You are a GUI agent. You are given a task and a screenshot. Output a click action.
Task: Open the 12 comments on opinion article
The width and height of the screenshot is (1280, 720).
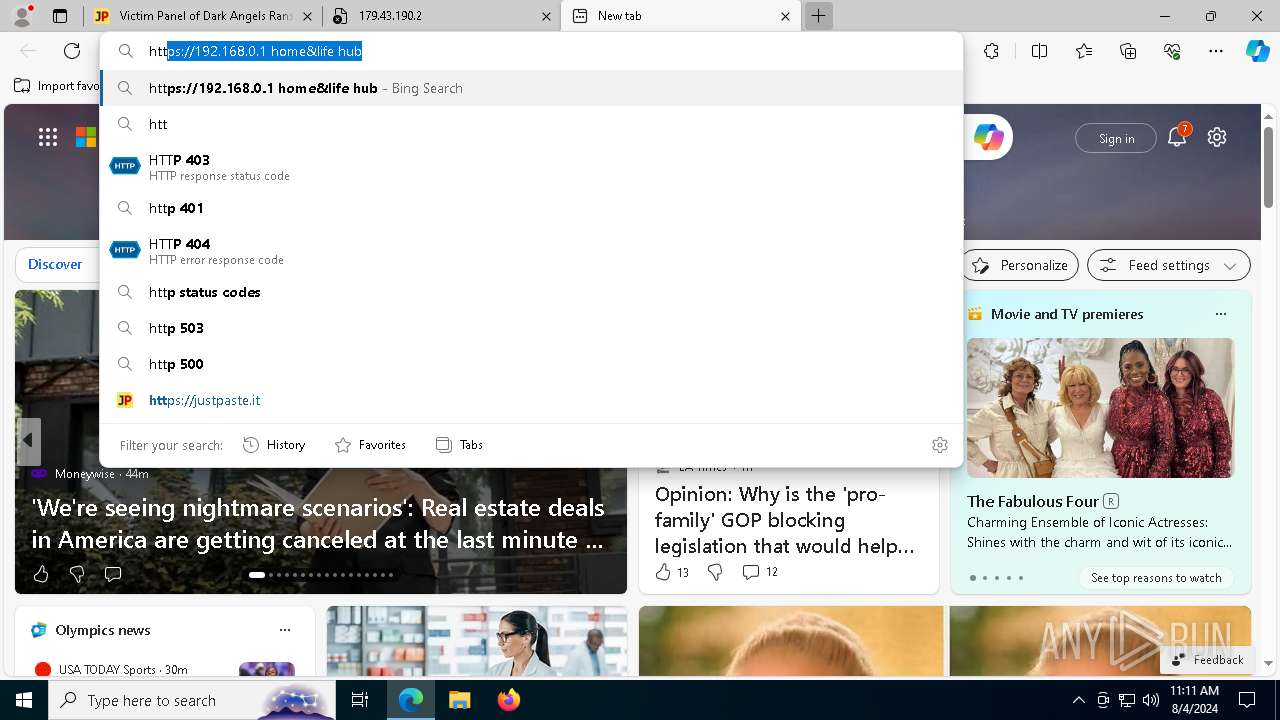coord(760,572)
